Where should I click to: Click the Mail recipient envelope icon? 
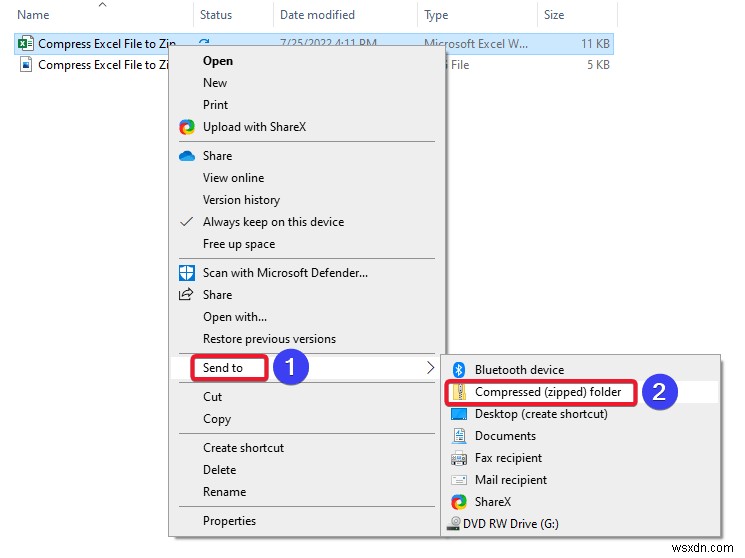(x=459, y=480)
